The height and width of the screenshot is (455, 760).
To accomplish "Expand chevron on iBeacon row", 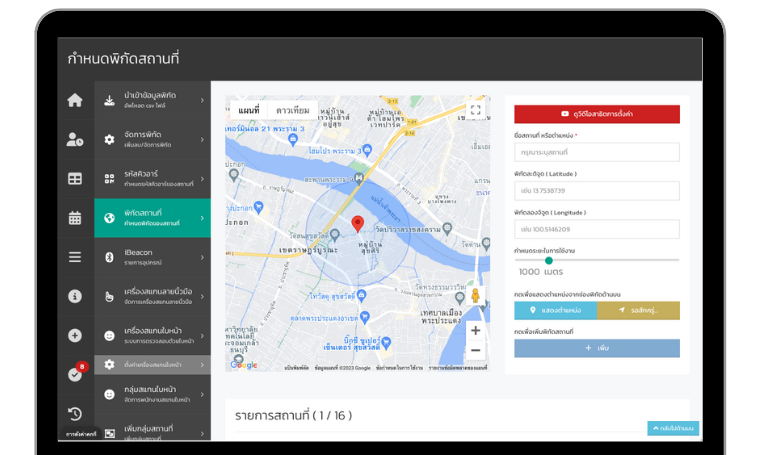I will pyautogui.click(x=202, y=257).
